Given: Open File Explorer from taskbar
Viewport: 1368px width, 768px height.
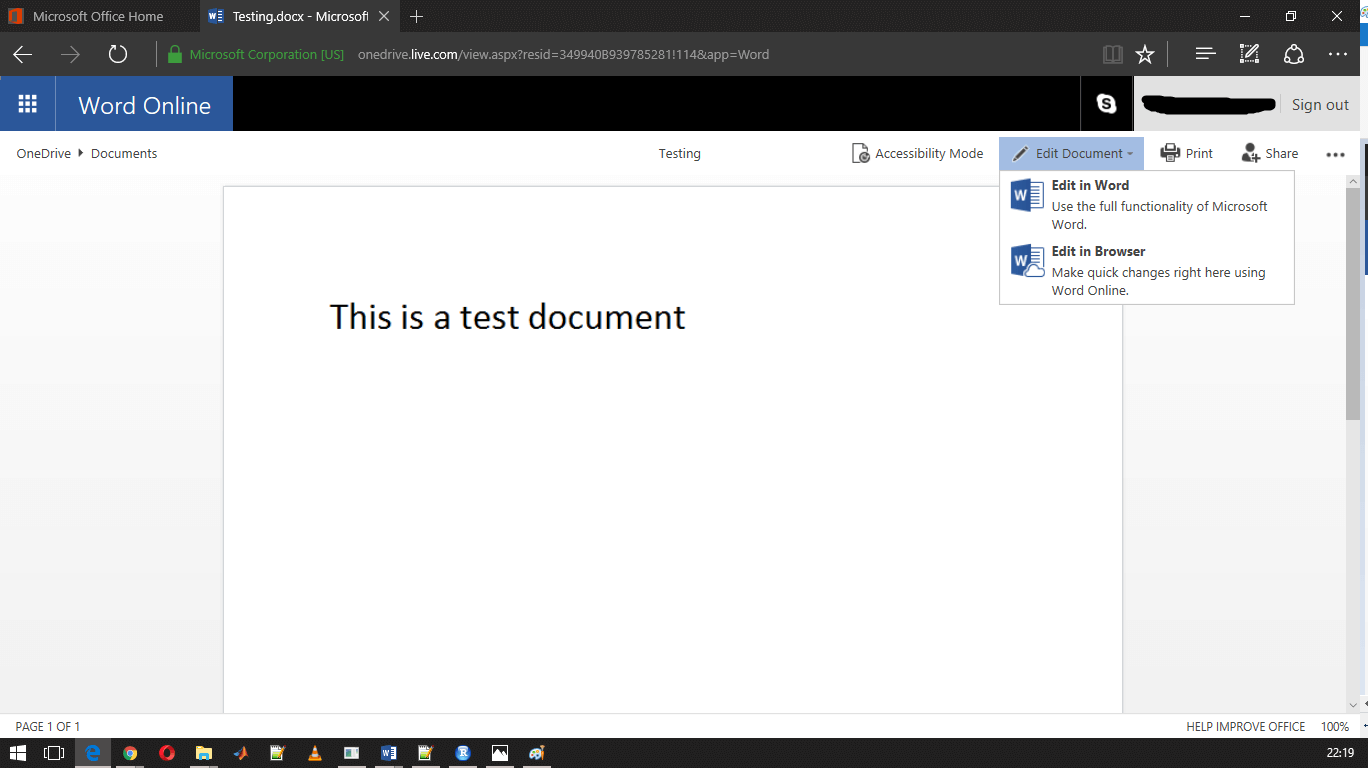Looking at the screenshot, I should point(204,753).
